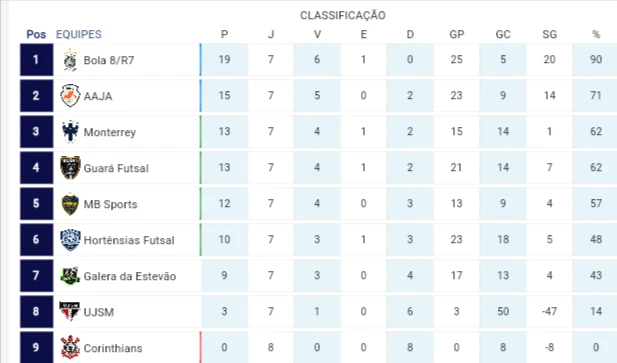The image size is (617, 363).
Task: Click the Corinthians team crest
Action: tap(70, 347)
